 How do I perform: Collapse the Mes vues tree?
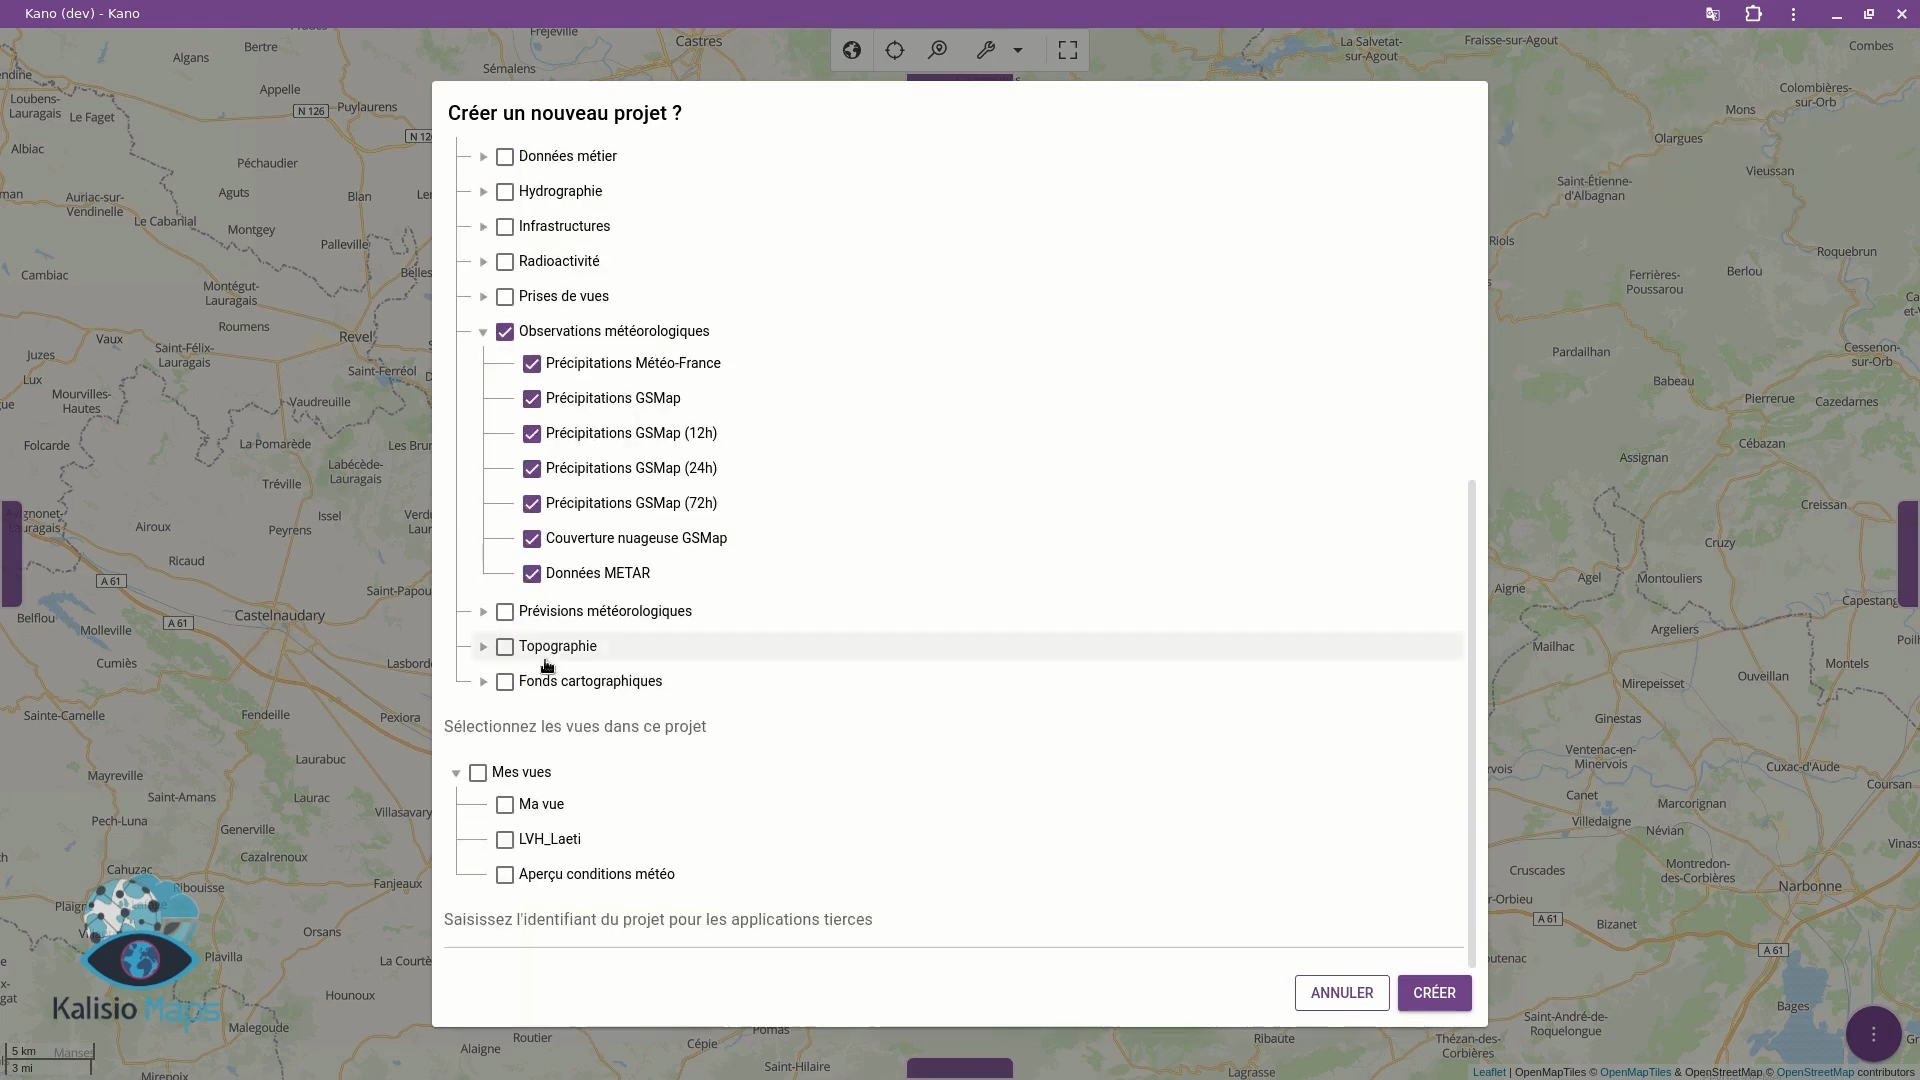pyautogui.click(x=456, y=773)
